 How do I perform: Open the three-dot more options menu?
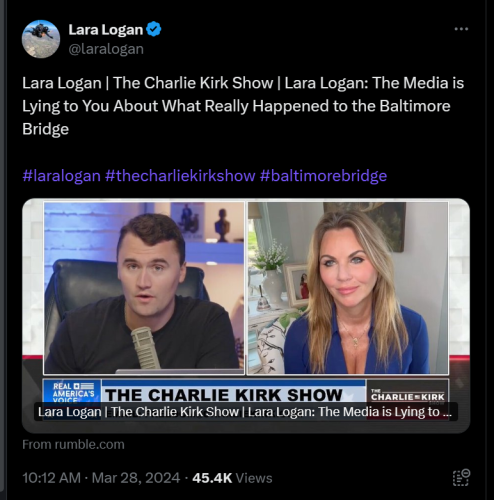click(x=461, y=29)
